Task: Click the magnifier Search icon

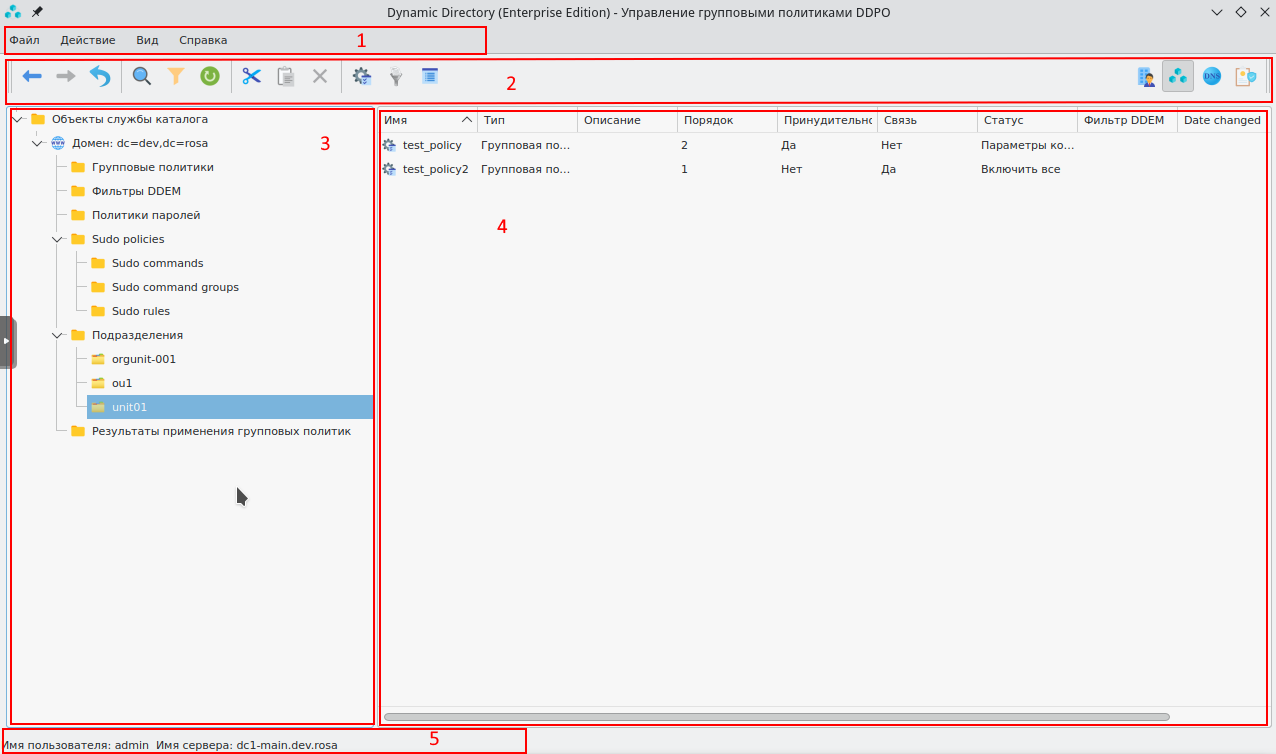Action: 142,76
